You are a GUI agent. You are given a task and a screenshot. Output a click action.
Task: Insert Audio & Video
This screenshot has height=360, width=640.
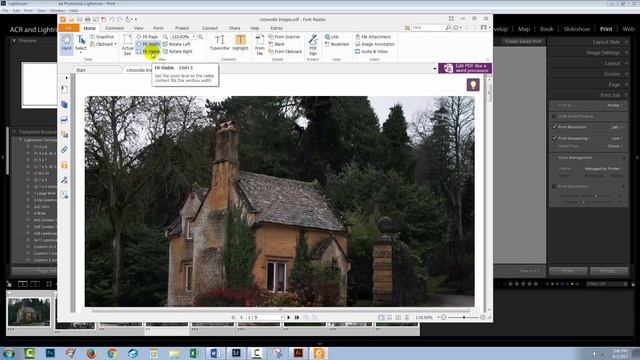(x=371, y=51)
